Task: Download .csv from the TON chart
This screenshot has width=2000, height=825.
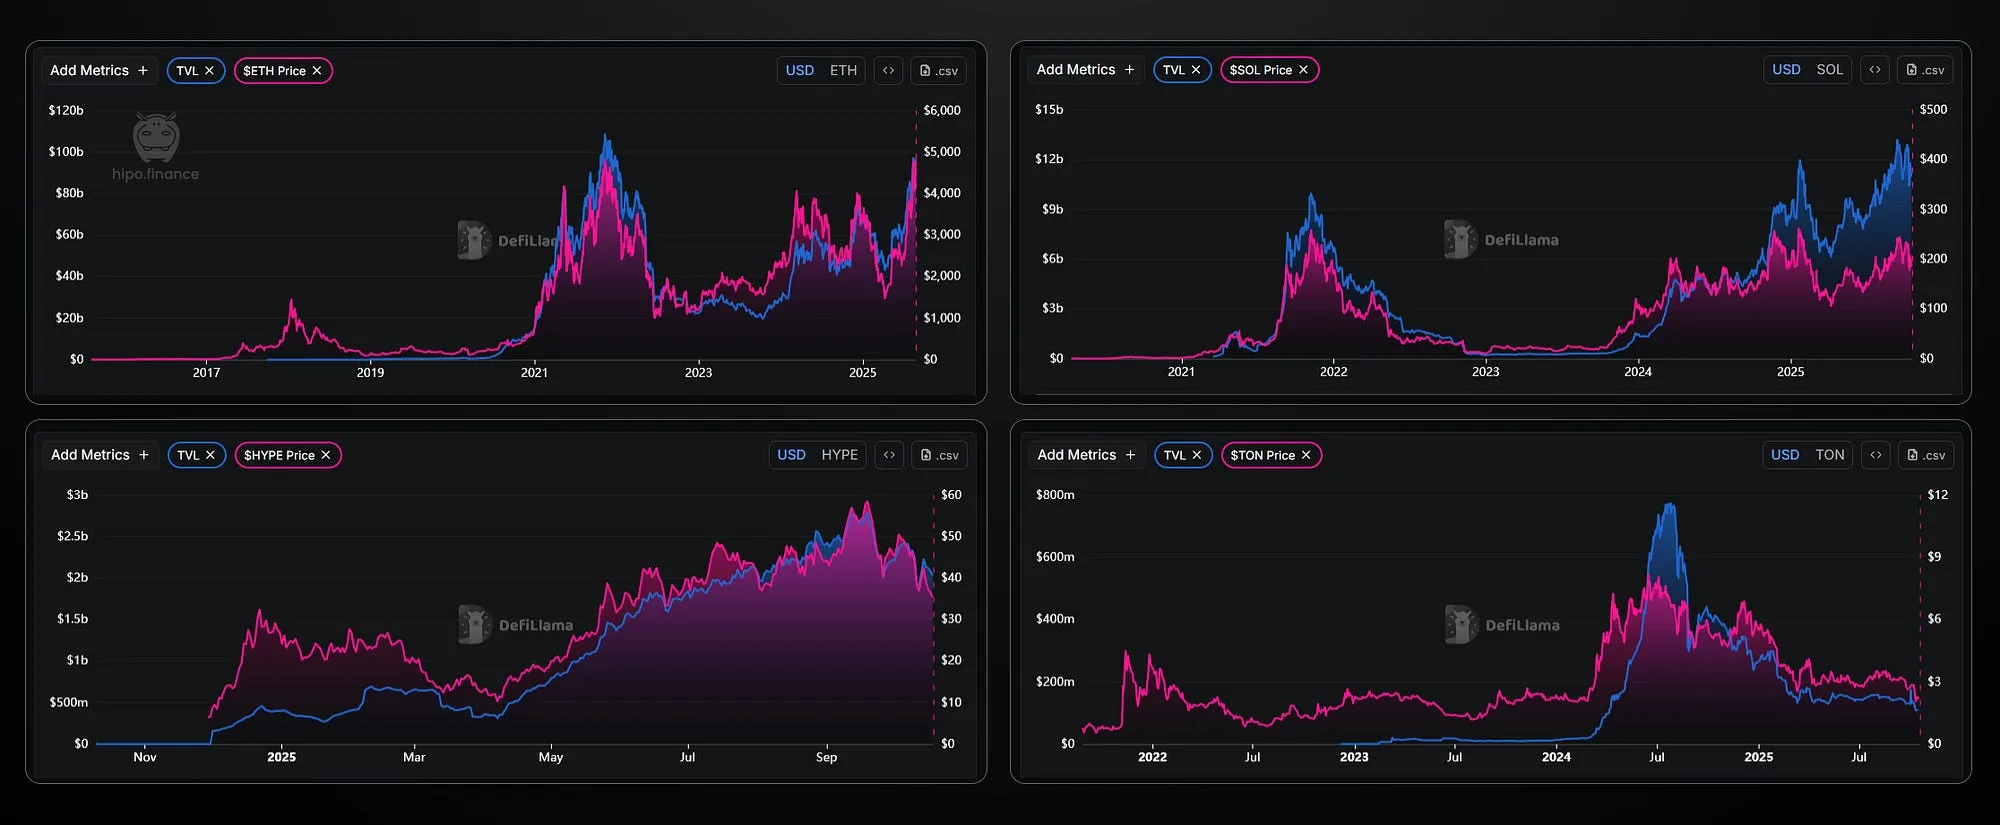Action: click(x=1926, y=455)
